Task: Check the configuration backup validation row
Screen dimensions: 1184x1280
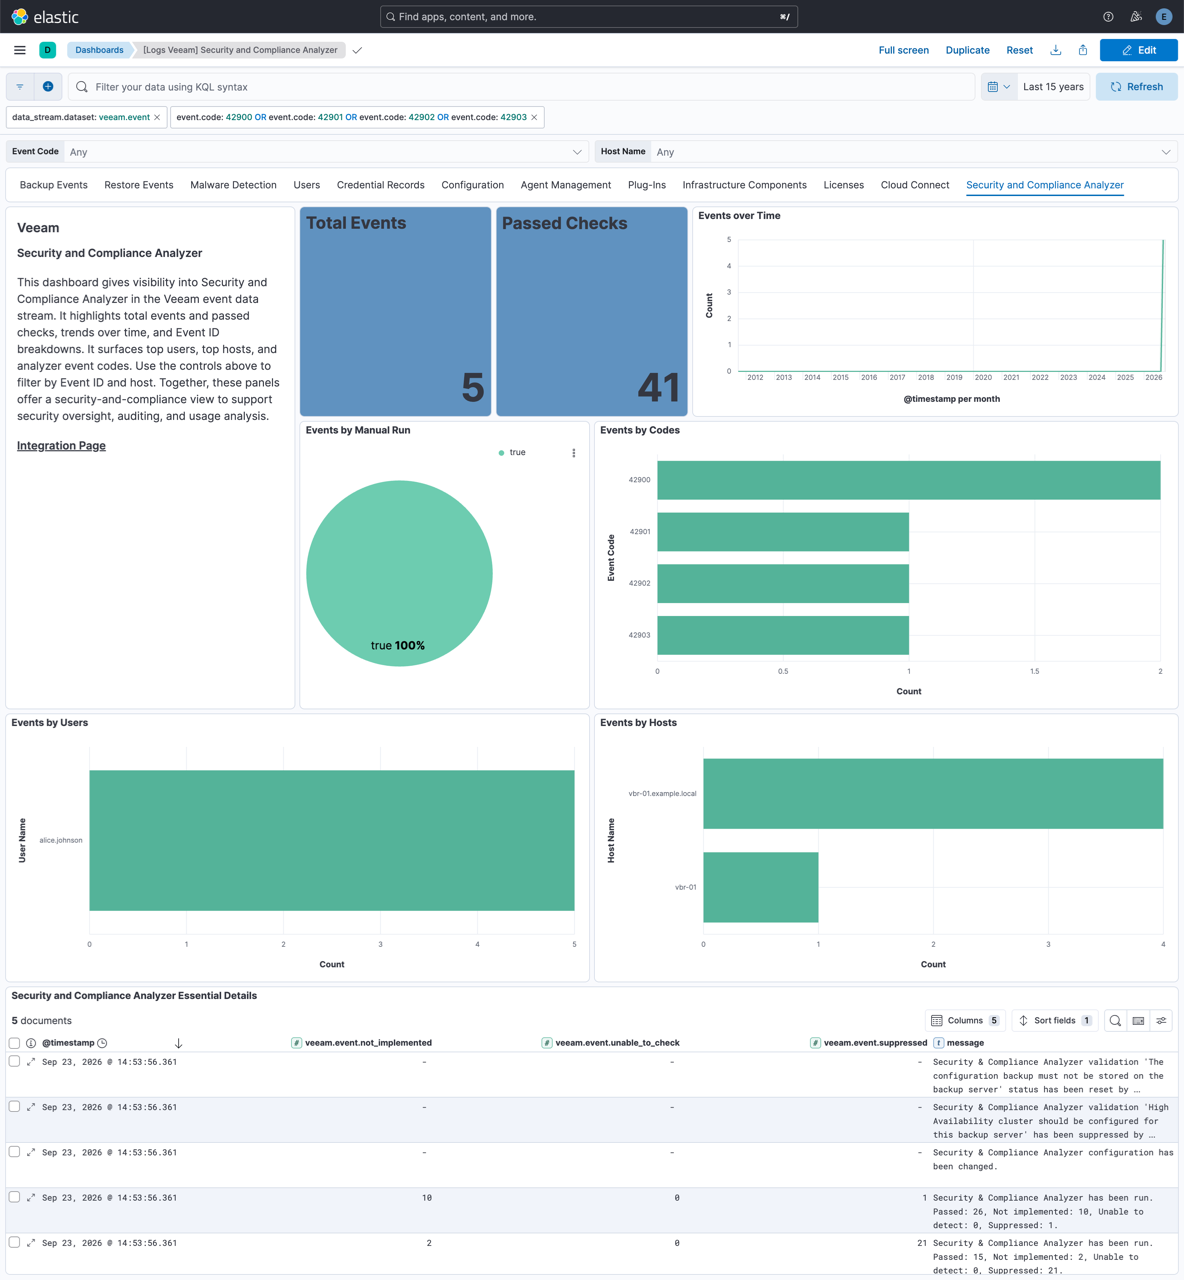Action: (x=14, y=1061)
